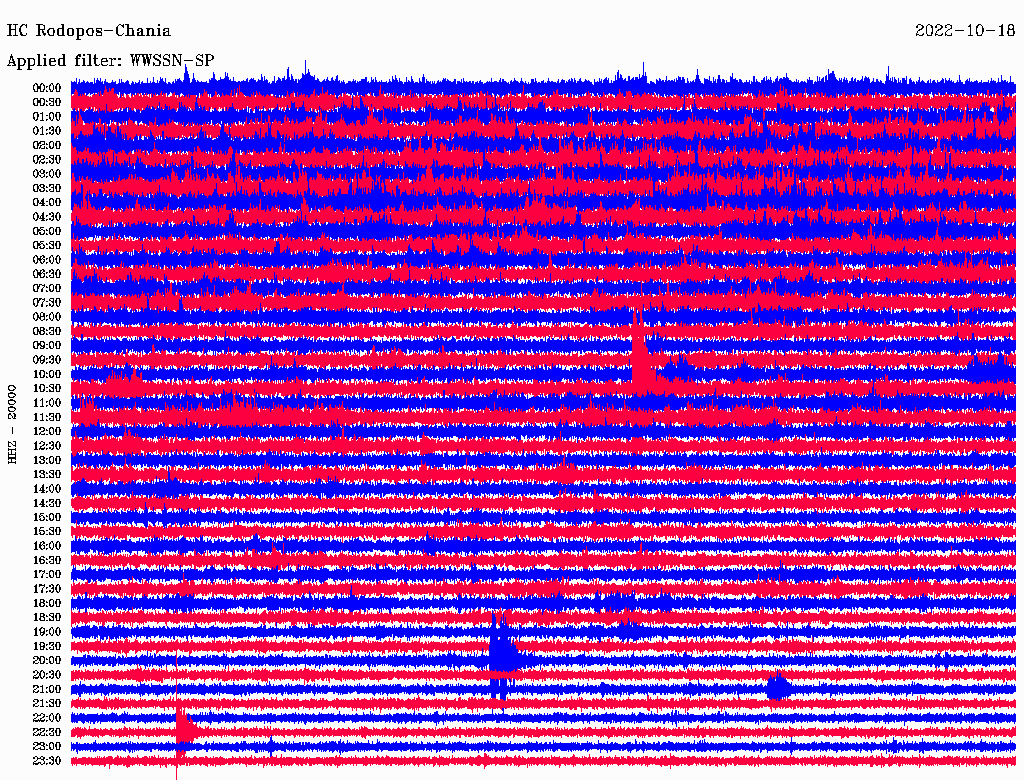This screenshot has width=1024, height=780.
Task: Click the 09:00 time label
Action: click(x=47, y=346)
